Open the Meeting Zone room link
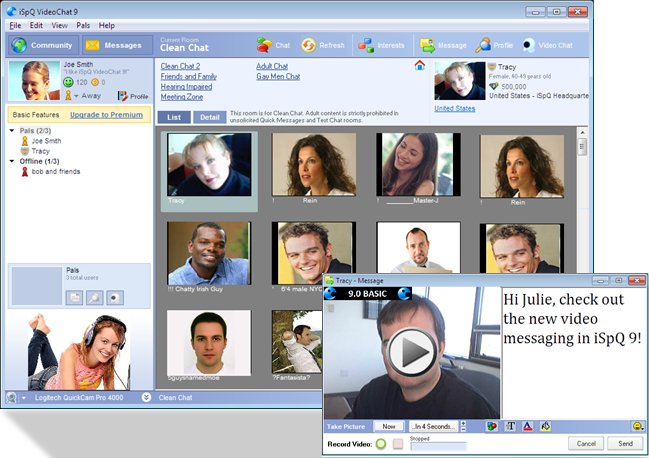 182,97
